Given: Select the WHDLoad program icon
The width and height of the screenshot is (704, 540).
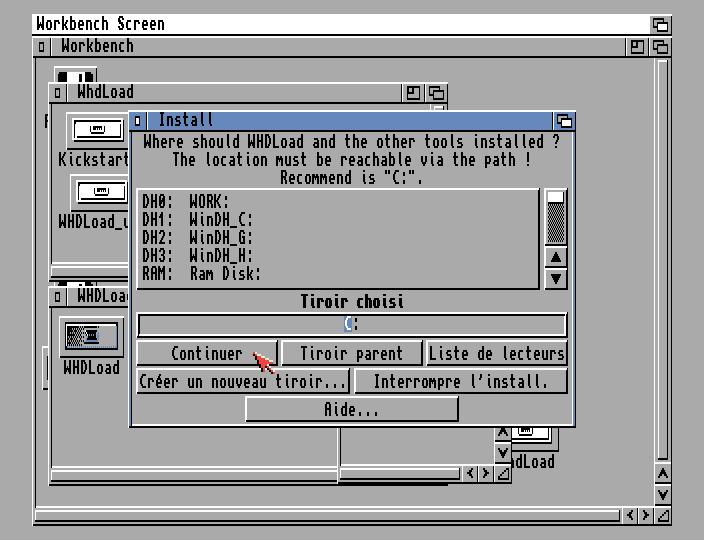Looking at the screenshot, I should click(x=91, y=337).
